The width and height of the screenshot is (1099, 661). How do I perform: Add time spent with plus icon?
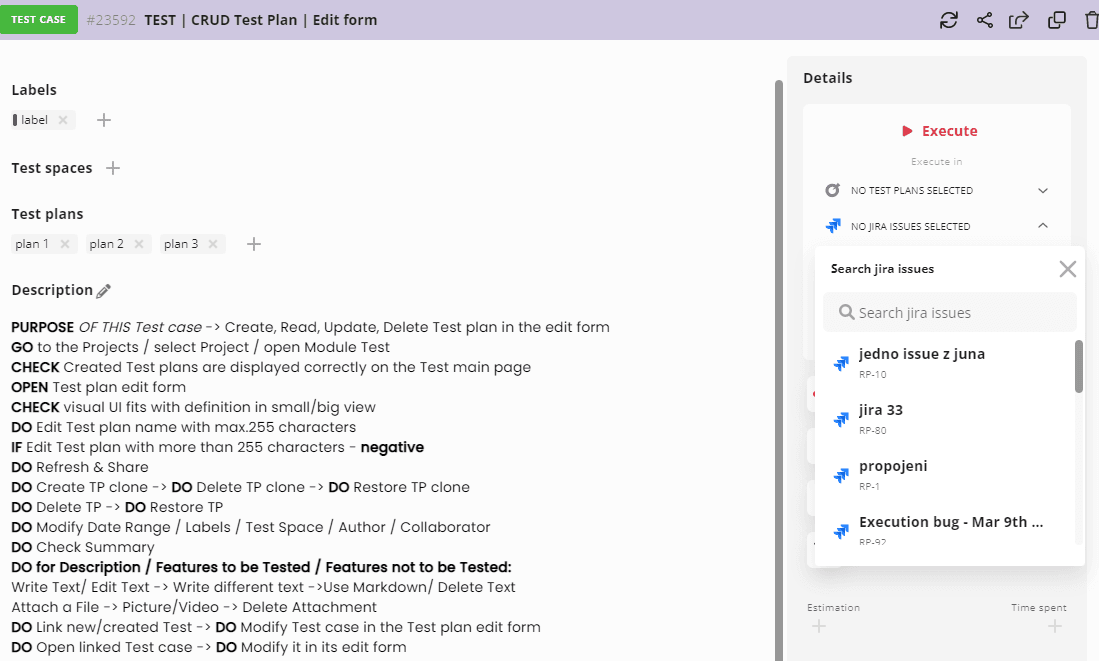(1055, 626)
